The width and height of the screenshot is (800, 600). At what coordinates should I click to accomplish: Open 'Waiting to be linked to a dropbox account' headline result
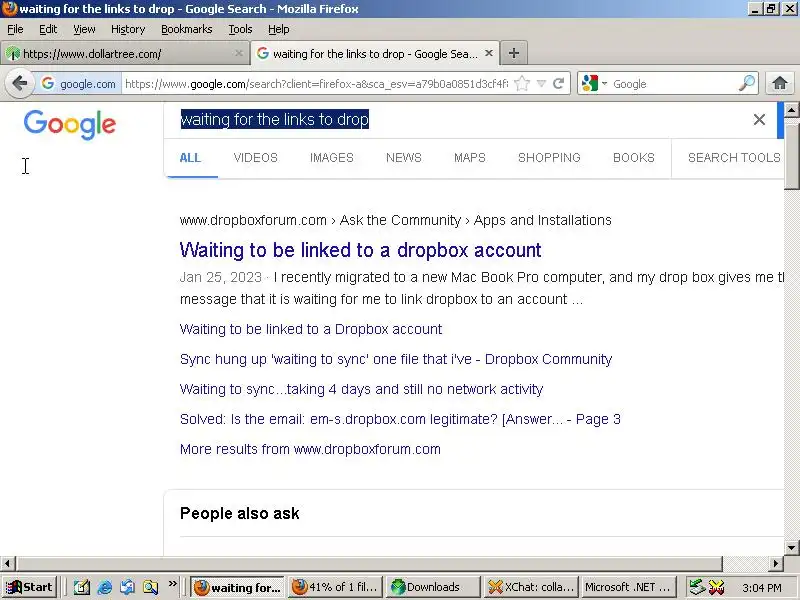[360, 250]
